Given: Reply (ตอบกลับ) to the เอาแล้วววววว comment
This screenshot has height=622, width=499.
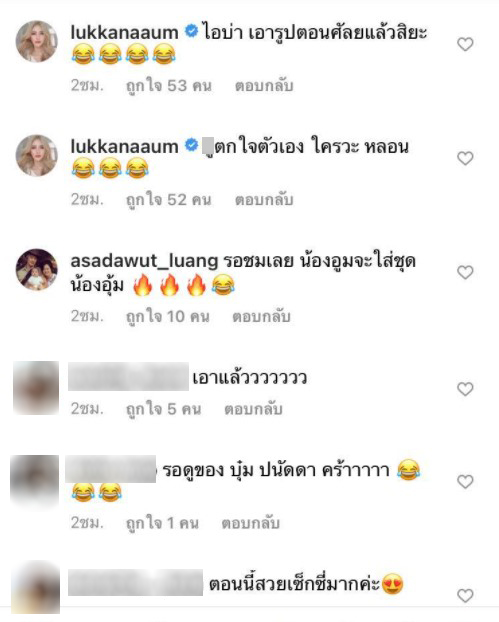Looking at the screenshot, I should click(253, 409).
